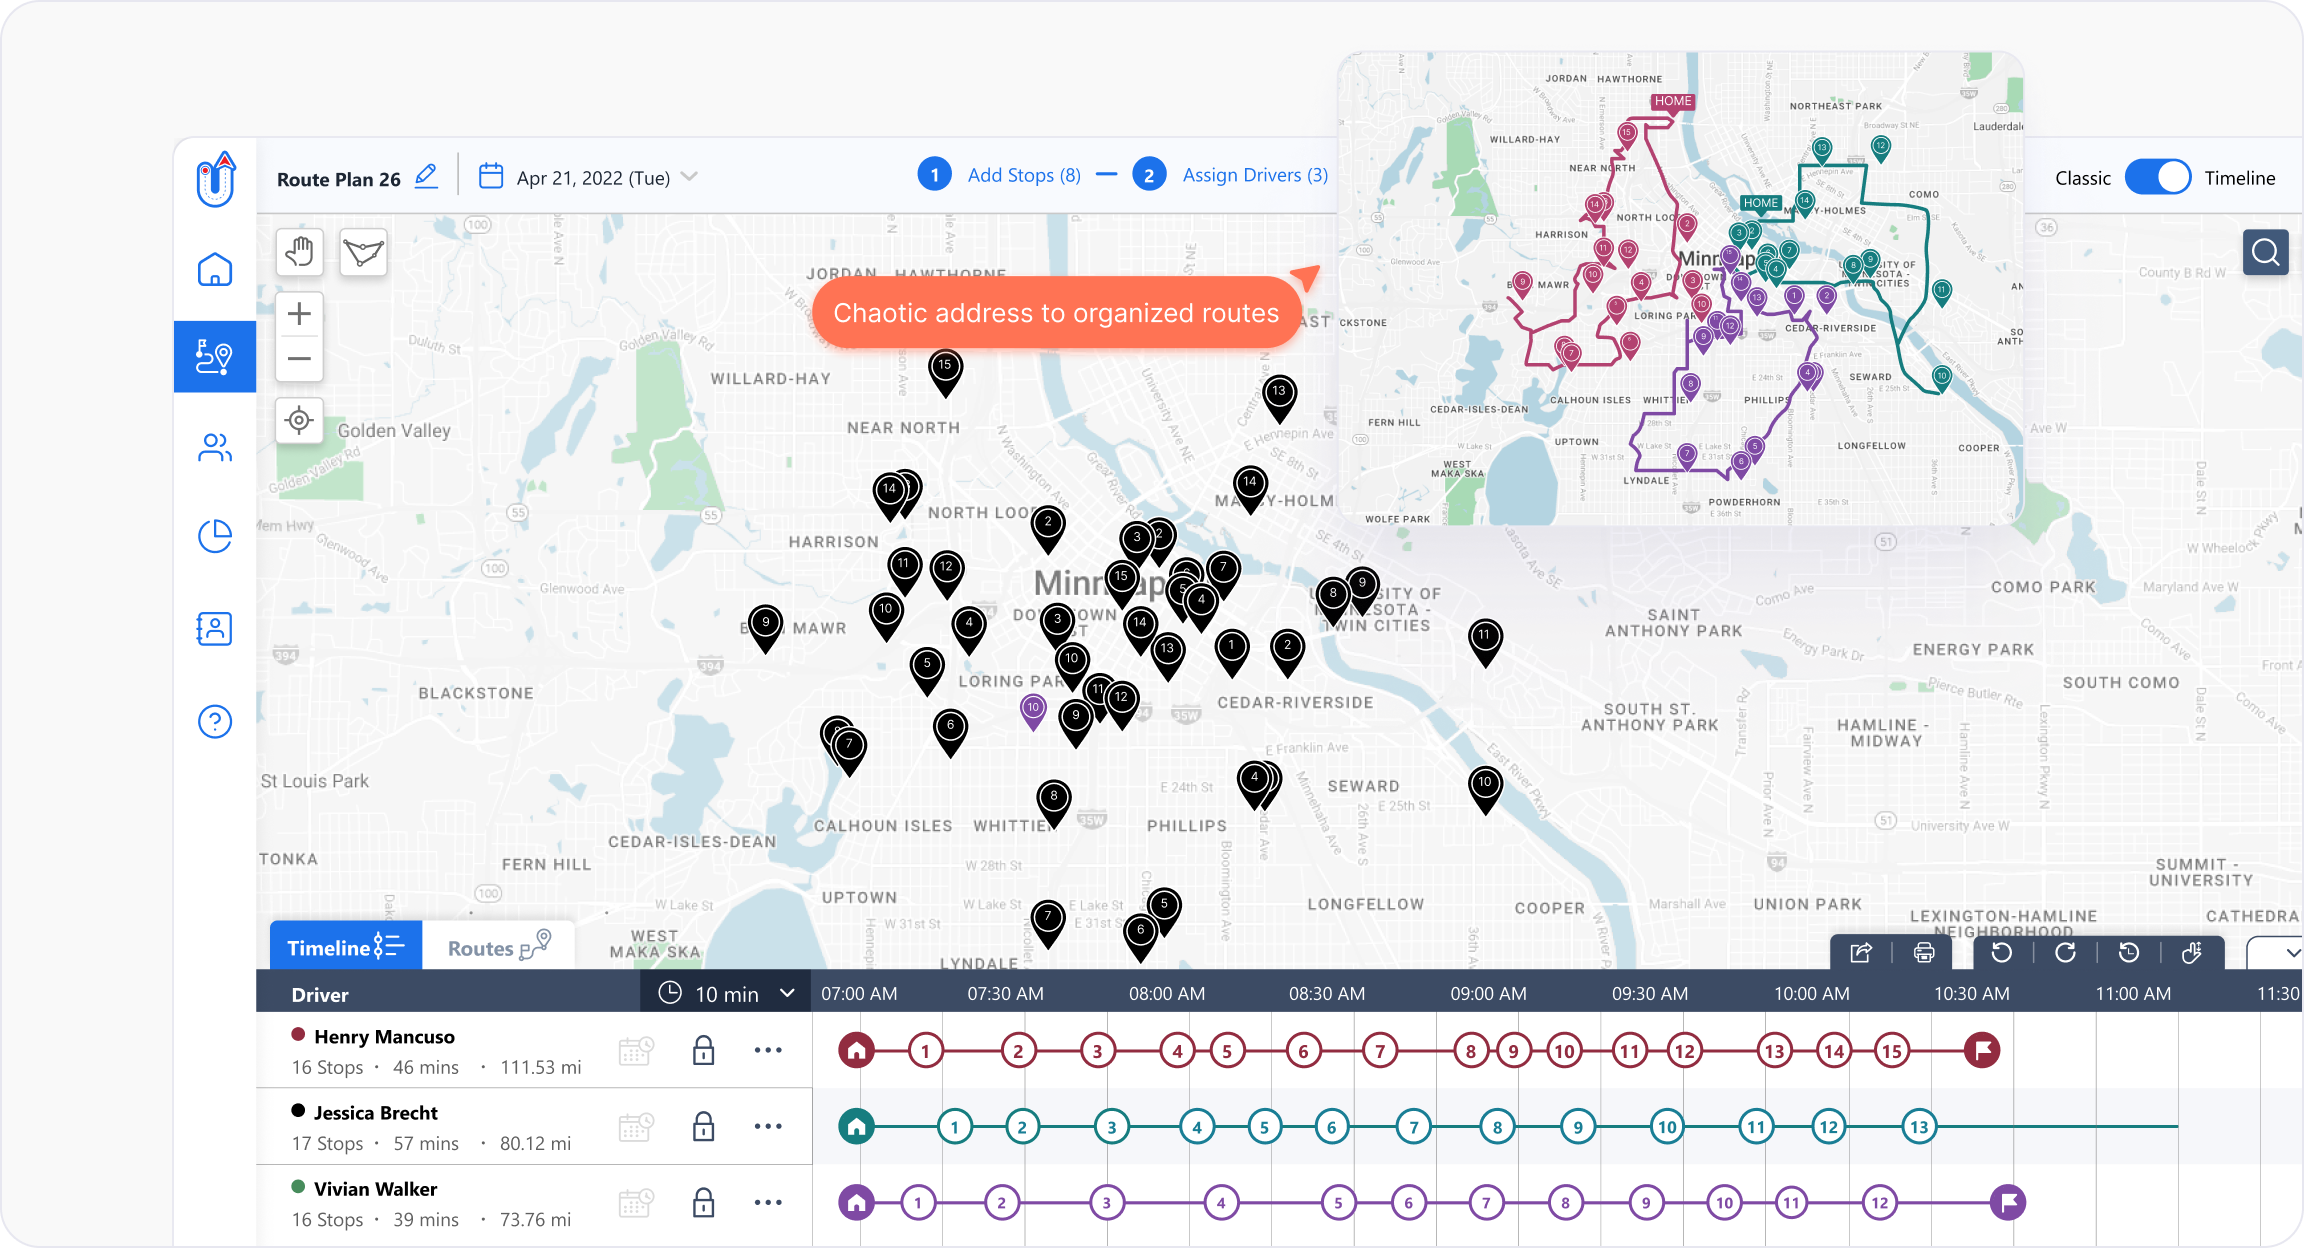Screen dimensions: 2304x1248
Task: Click stop 8 on Henry Mancuso's timeline
Action: [x=1470, y=1051]
